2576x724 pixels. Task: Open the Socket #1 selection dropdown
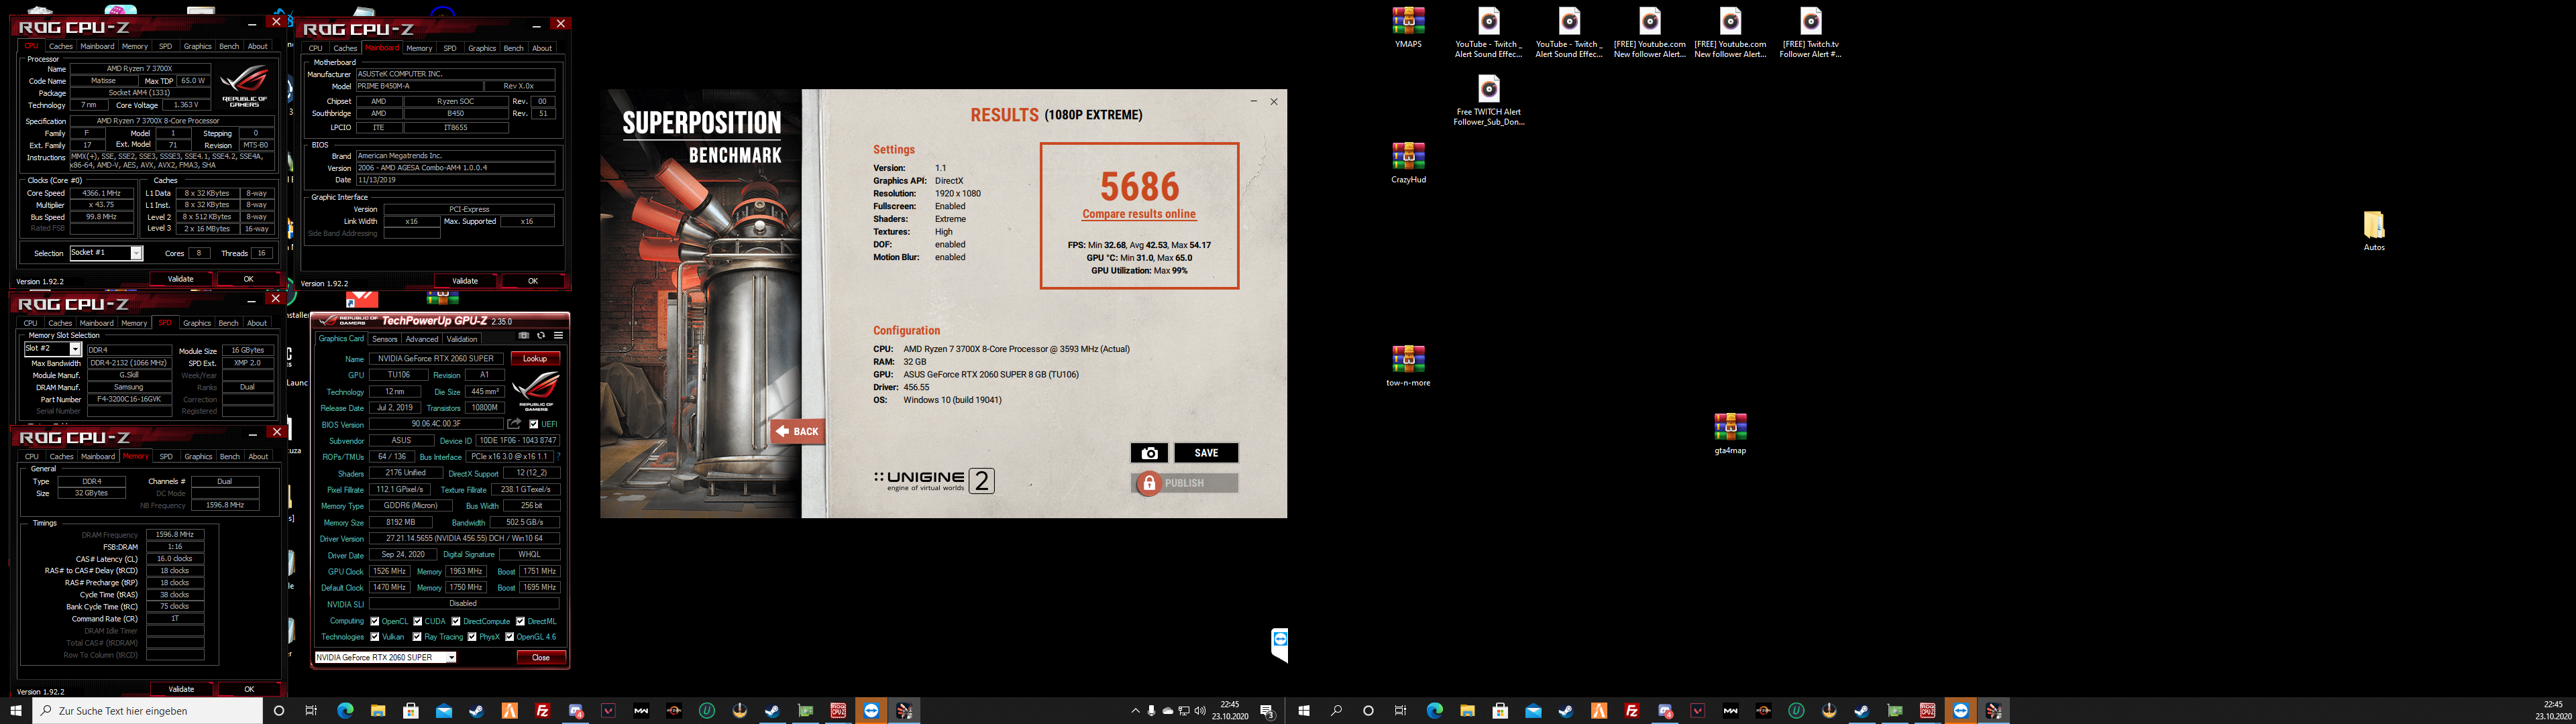point(106,253)
